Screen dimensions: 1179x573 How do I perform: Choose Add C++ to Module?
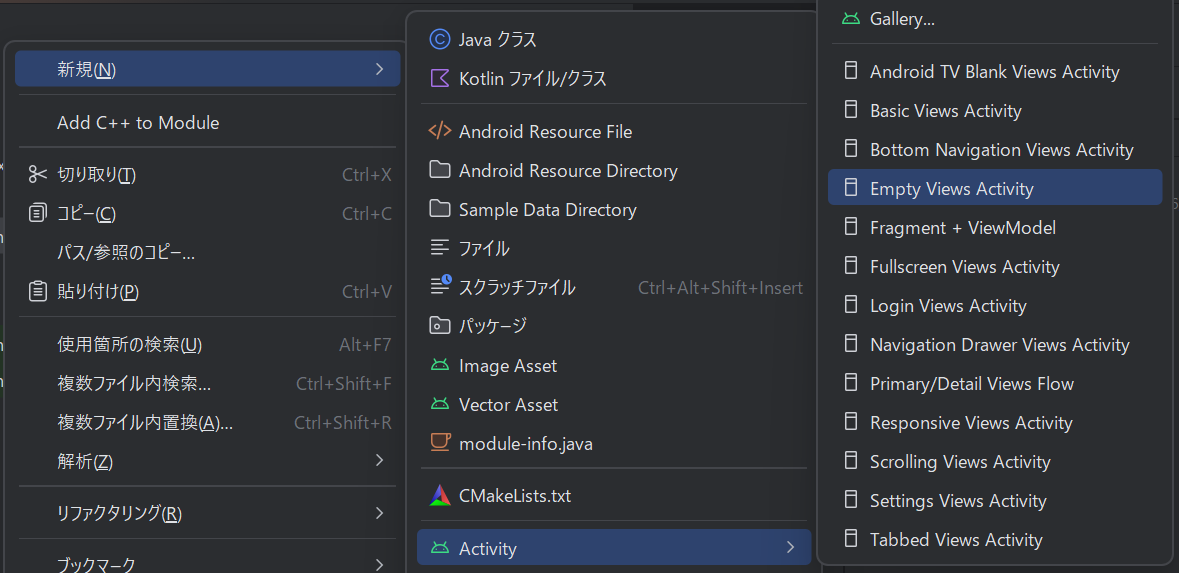138,123
